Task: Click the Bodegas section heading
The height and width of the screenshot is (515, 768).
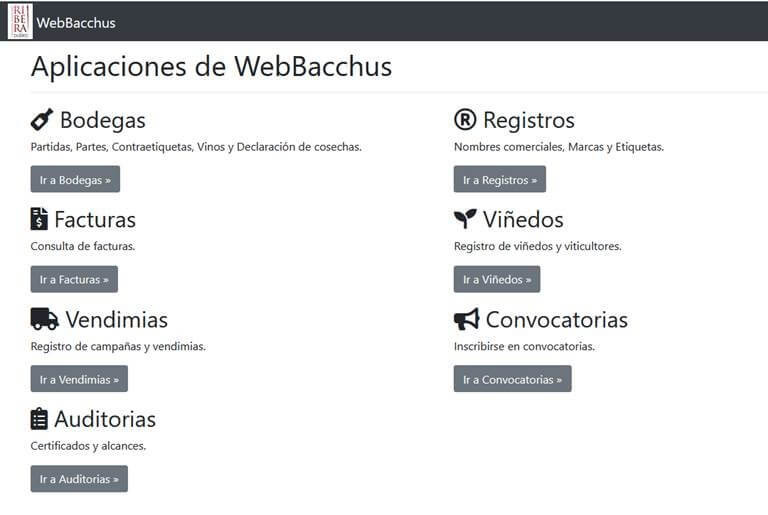Action: tap(103, 120)
